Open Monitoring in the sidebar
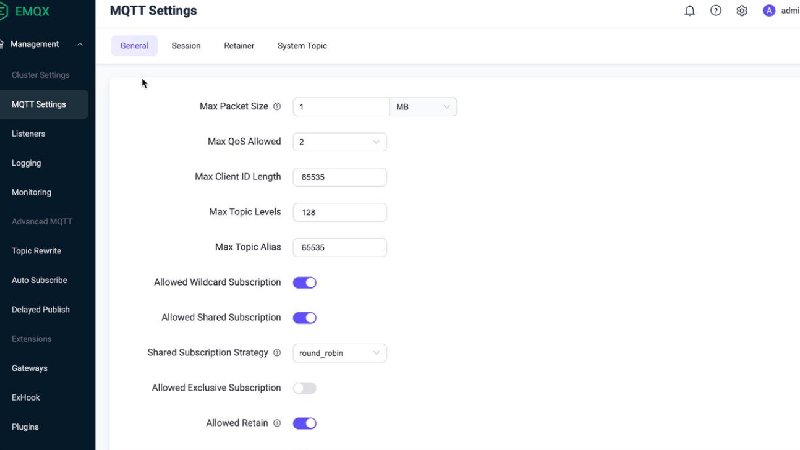Screen dimensions: 800x450 (32, 192)
